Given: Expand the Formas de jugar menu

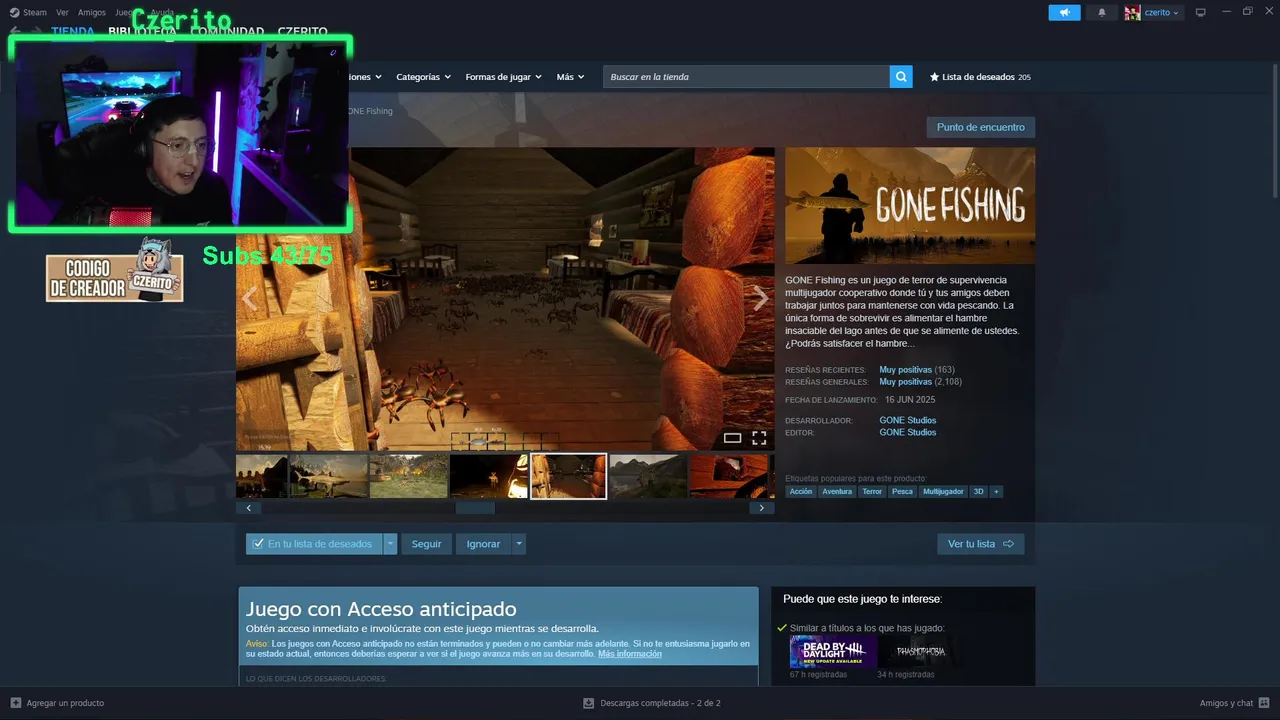Looking at the screenshot, I should tap(503, 77).
